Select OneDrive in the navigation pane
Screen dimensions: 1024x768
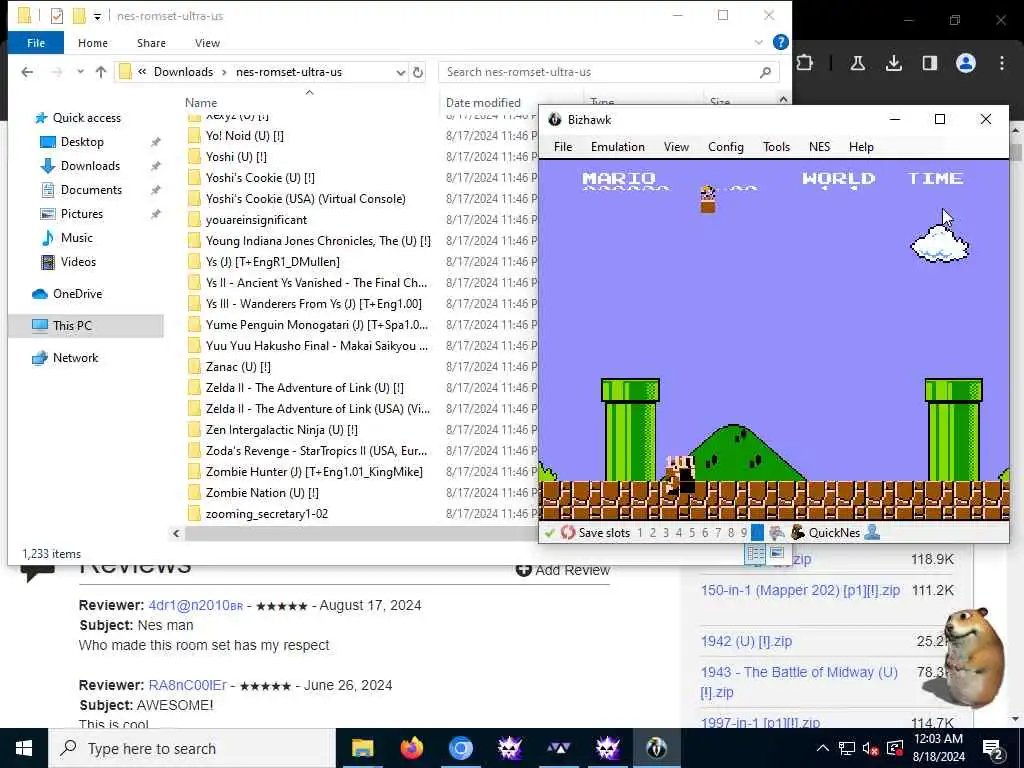pos(77,294)
